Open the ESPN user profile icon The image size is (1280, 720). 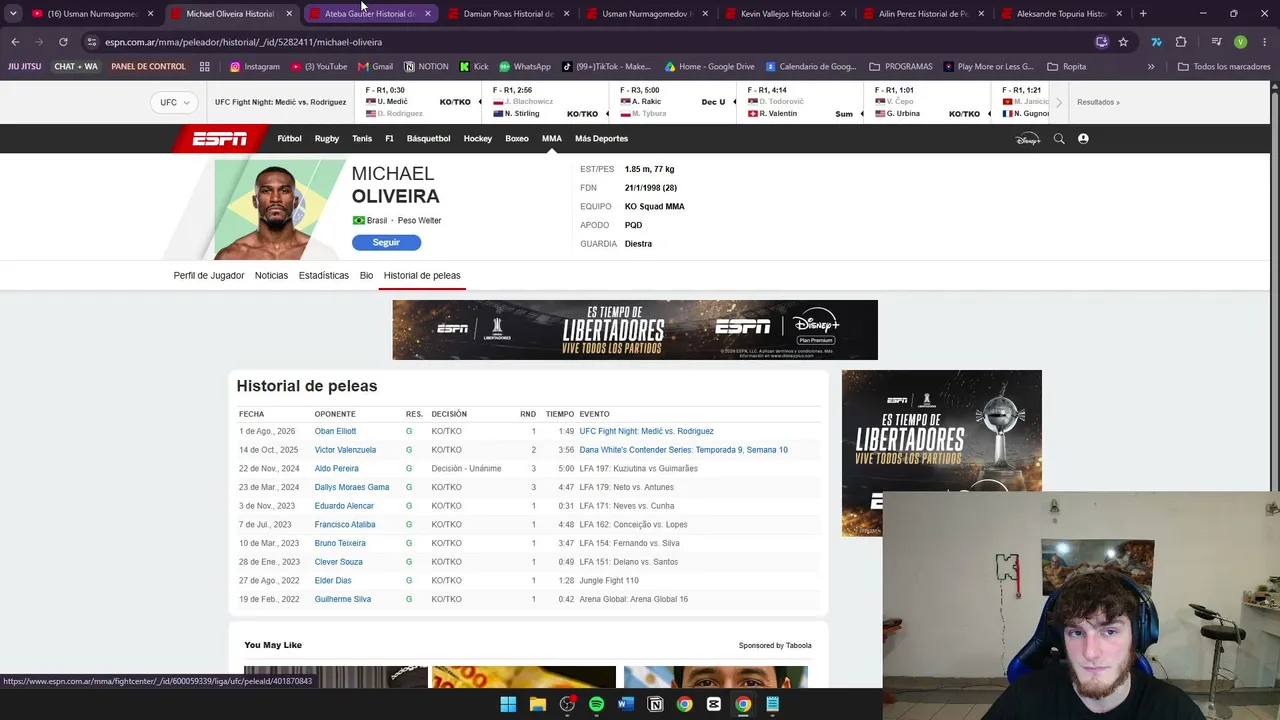1083,139
